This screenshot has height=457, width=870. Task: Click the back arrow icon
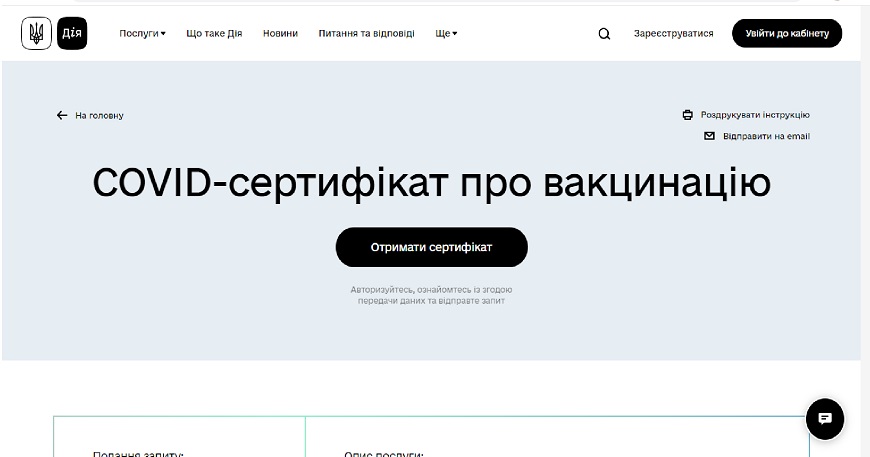(x=62, y=115)
